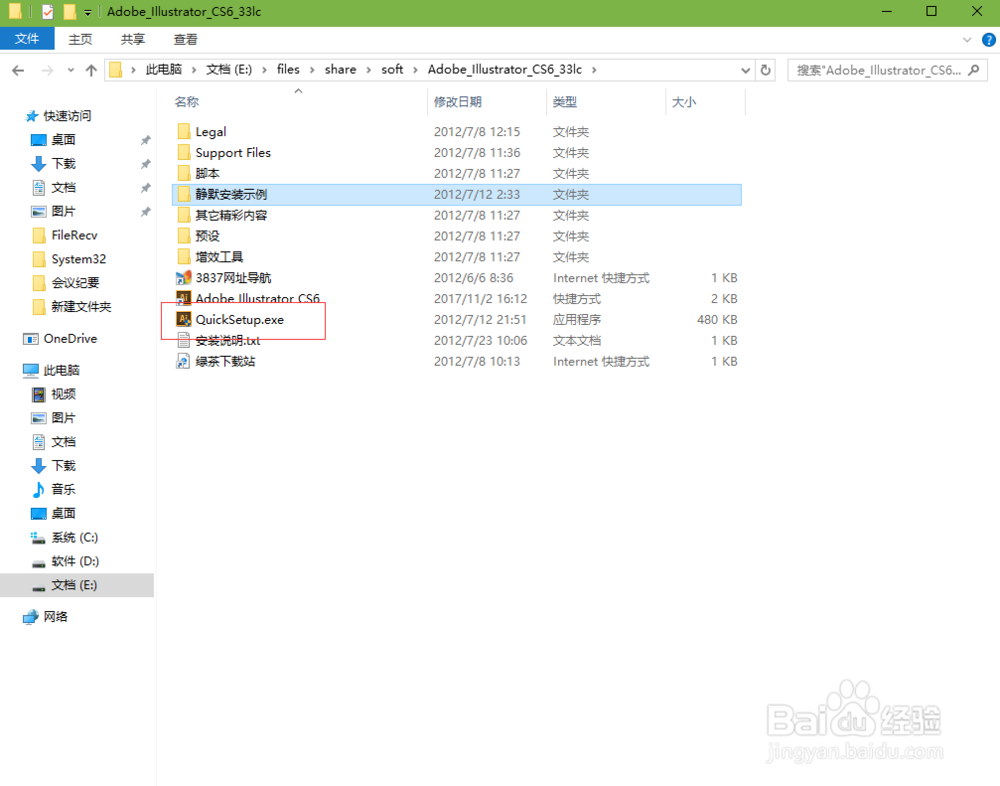Click 文档 (E:) in the address breadcrumb

pyautogui.click(x=229, y=70)
